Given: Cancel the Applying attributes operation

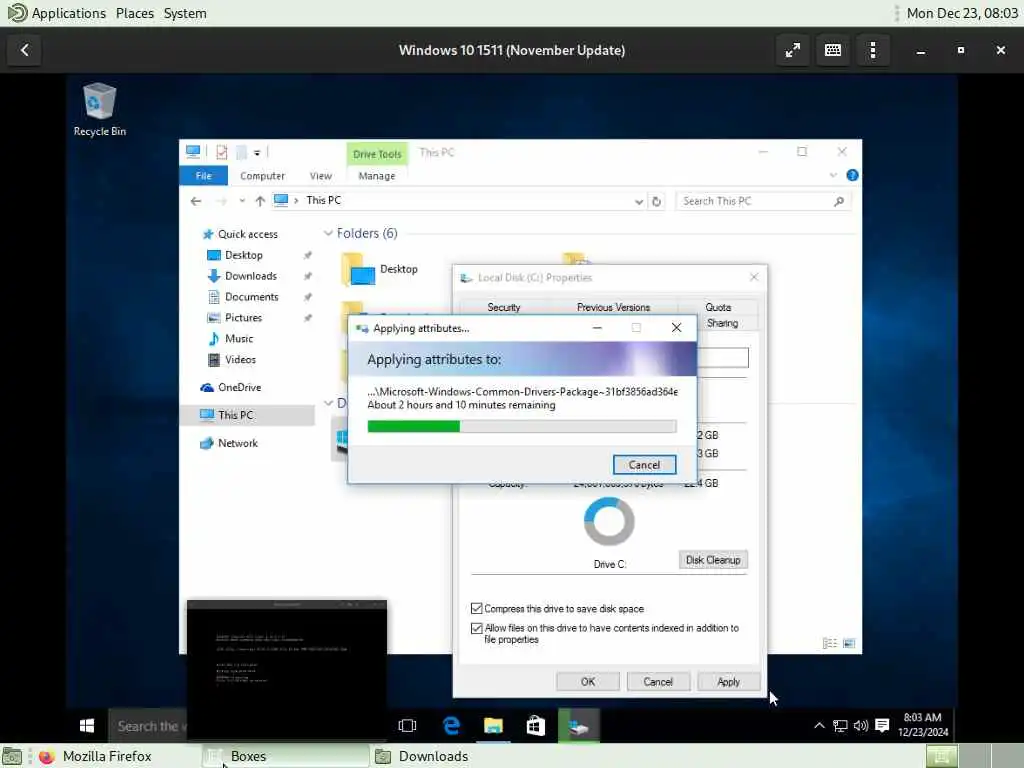Looking at the screenshot, I should (x=644, y=465).
